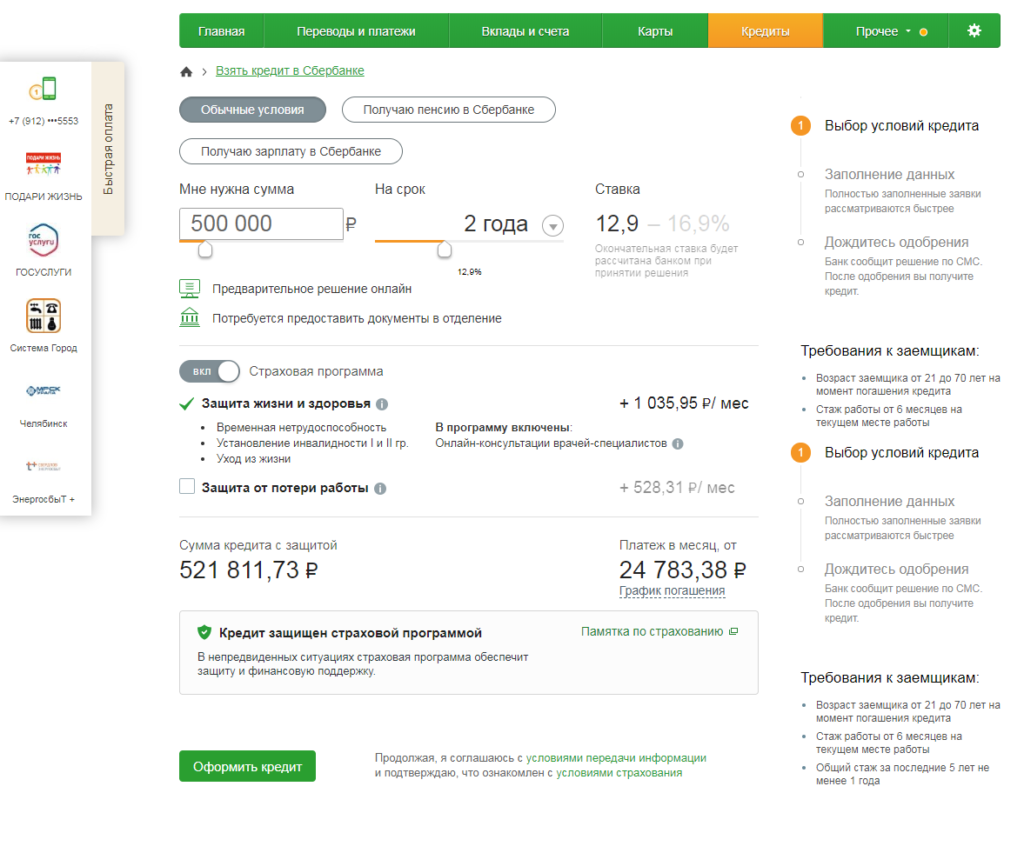Viewport: 1024px width, 853px height.
Task: Open the Переводы и платежи tab
Action: click(x=356, y=31)
